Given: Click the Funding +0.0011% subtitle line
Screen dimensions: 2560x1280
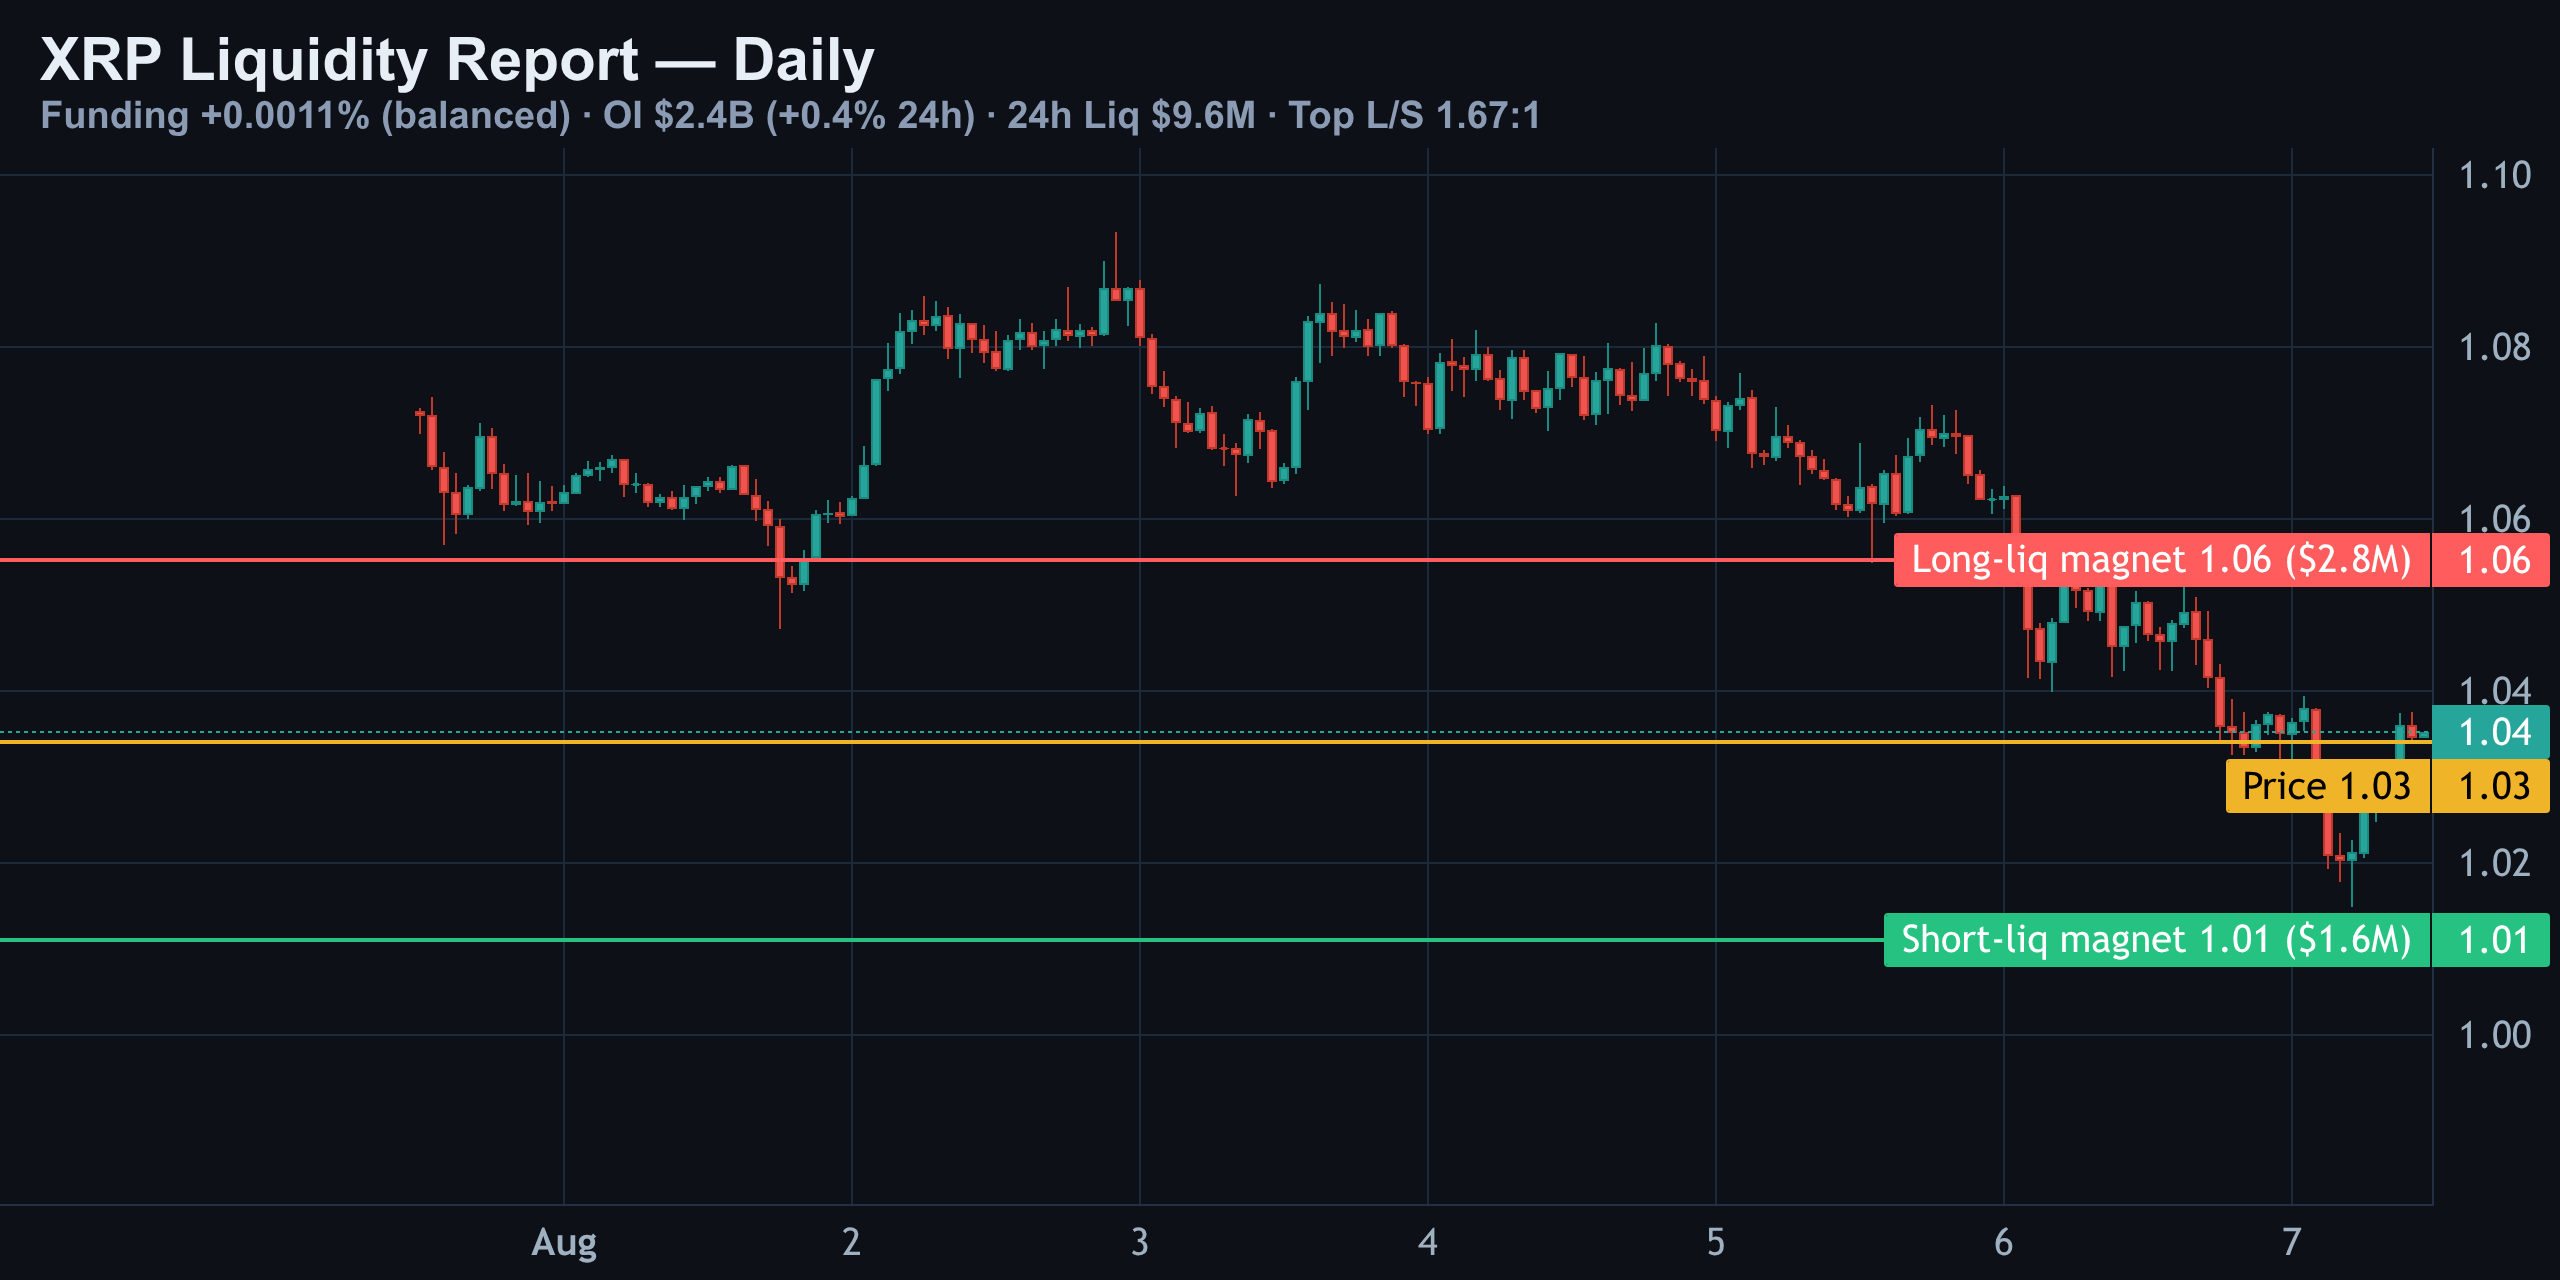Looking at the screenshot, I should coord(790,116).
